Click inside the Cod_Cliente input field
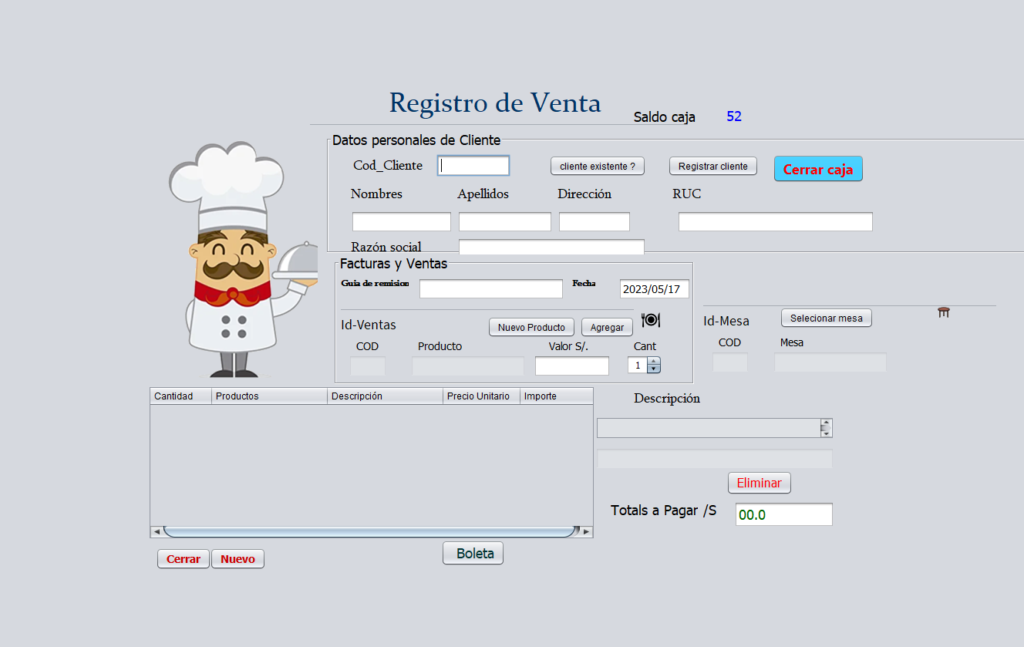This screenshot has width=1024, height=647. pos(474,165)
